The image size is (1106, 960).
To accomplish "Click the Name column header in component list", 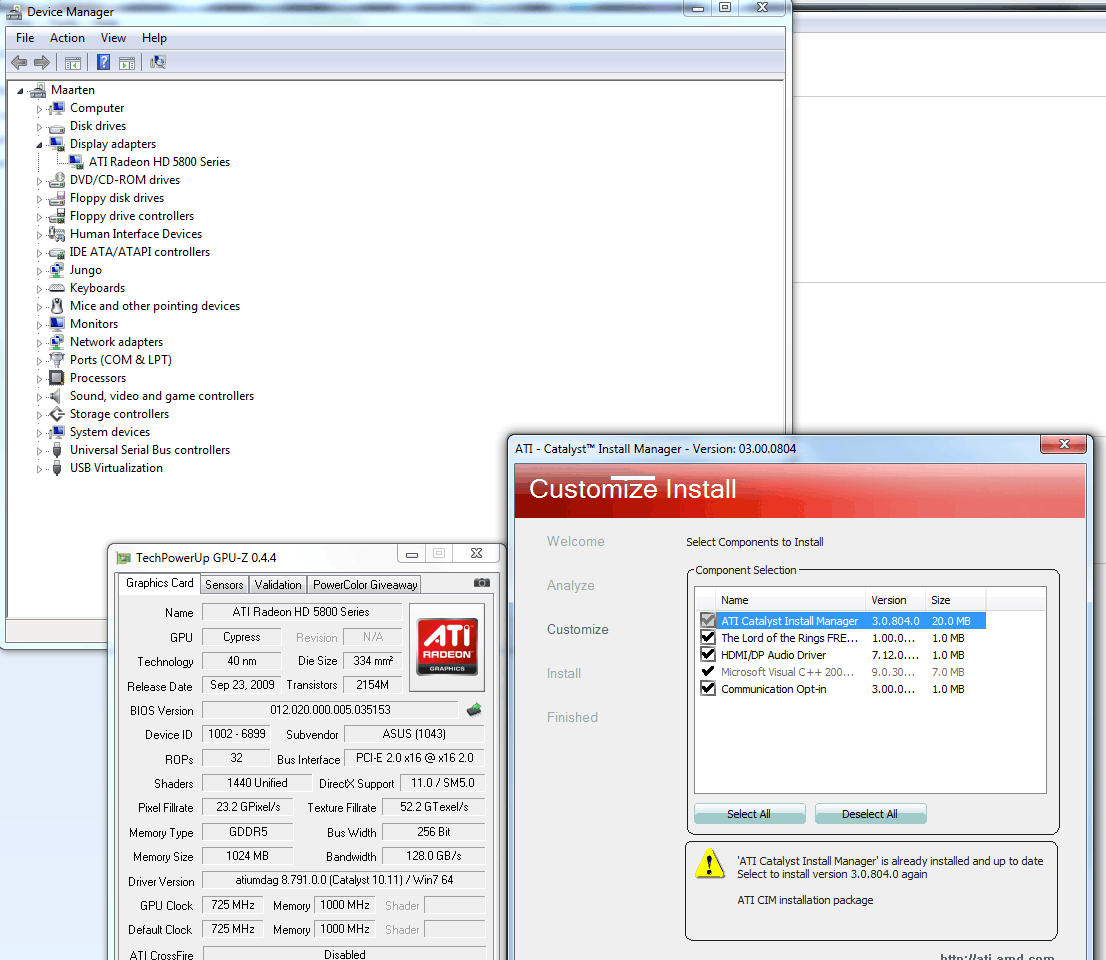I will 790,600.
